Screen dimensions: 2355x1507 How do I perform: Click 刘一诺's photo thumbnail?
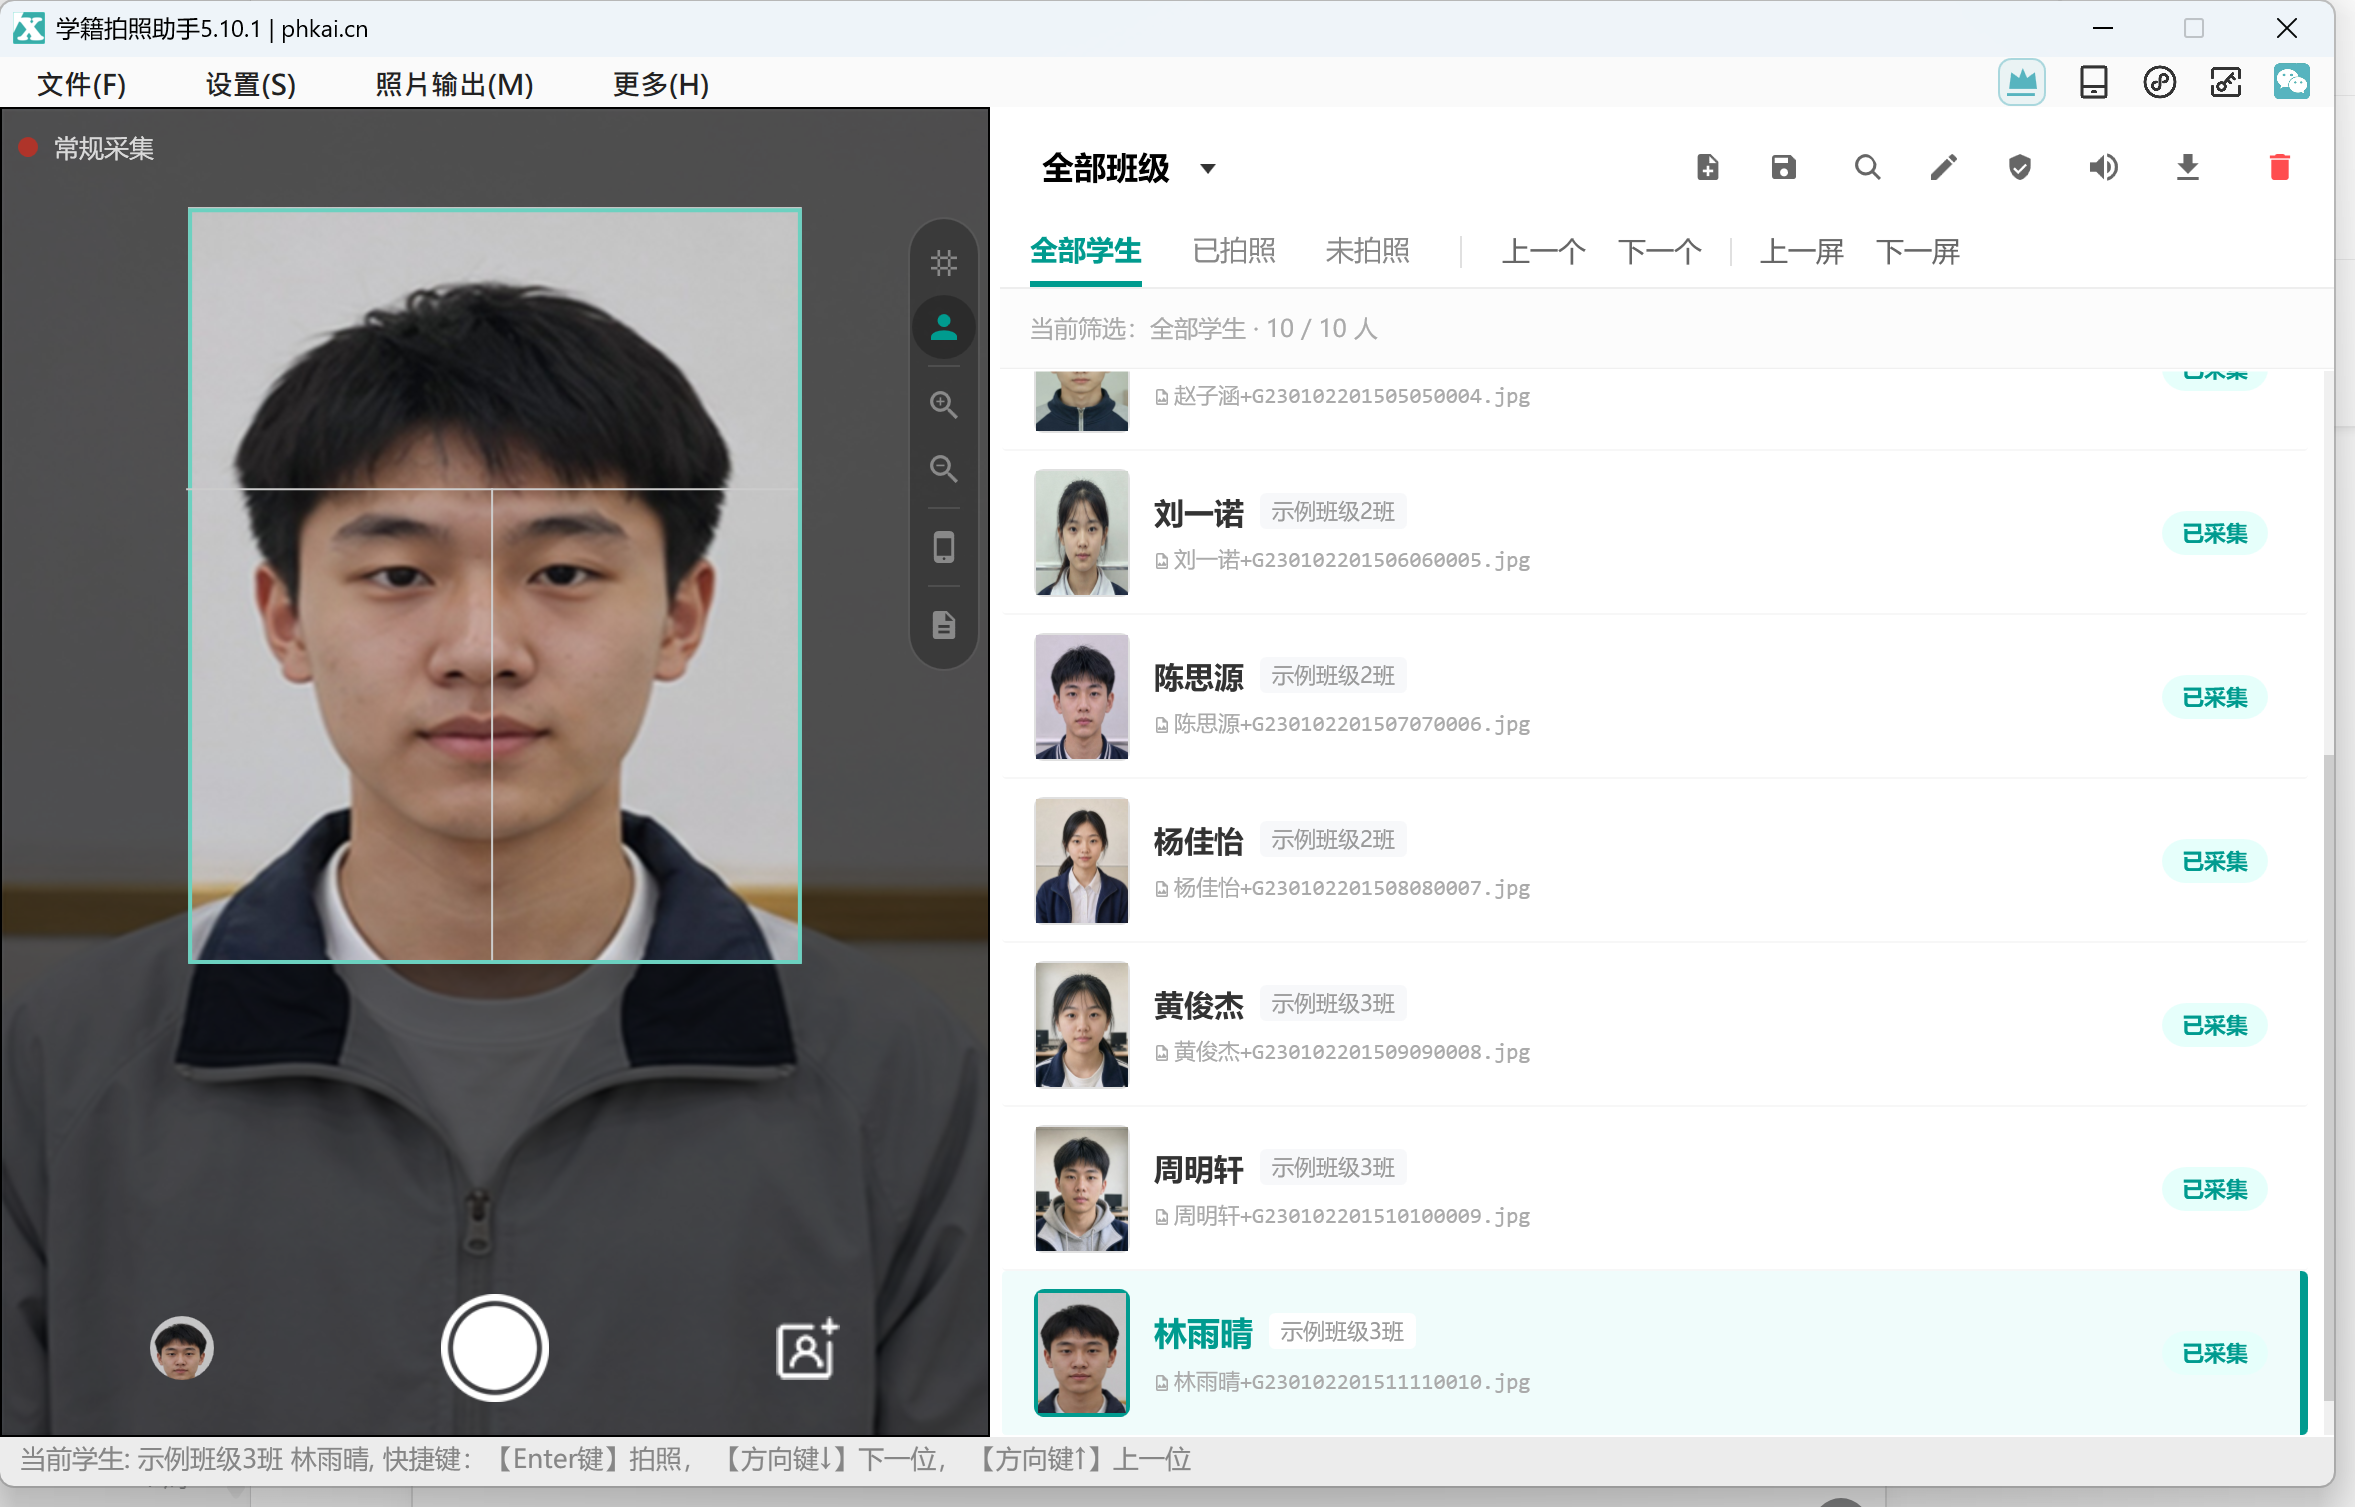(x=1081, y=533)
